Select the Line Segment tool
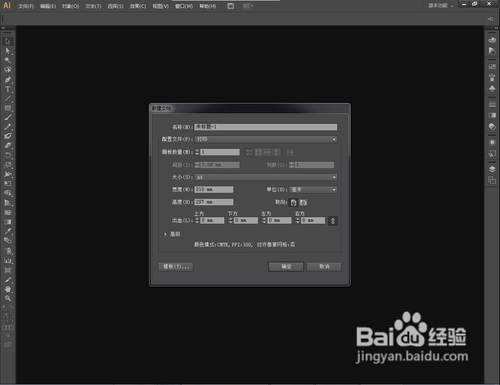 pos(8,99)
